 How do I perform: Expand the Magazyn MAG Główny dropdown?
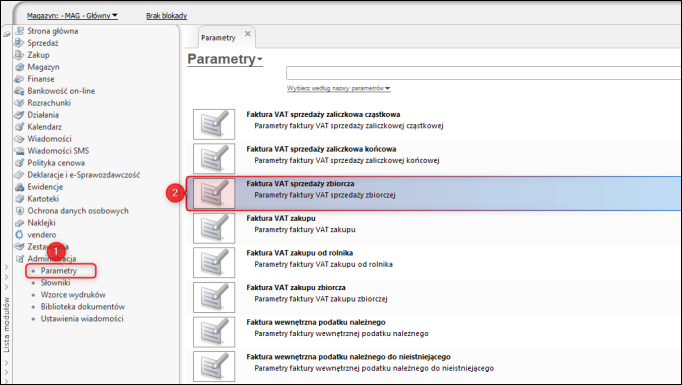(x=72, y=16)
